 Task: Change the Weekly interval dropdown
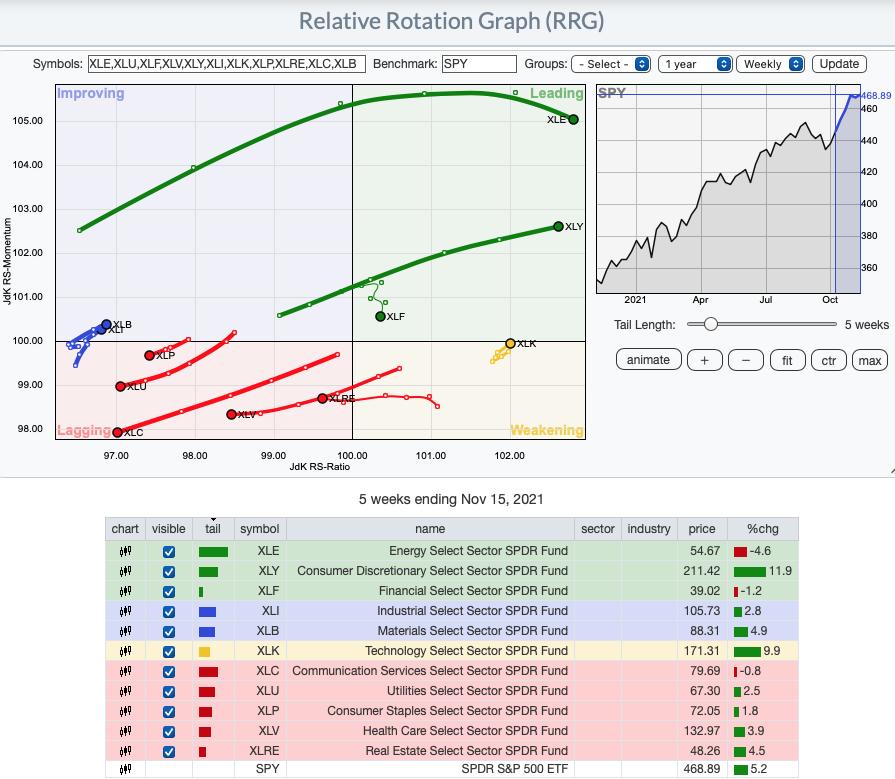pos(770,64)
